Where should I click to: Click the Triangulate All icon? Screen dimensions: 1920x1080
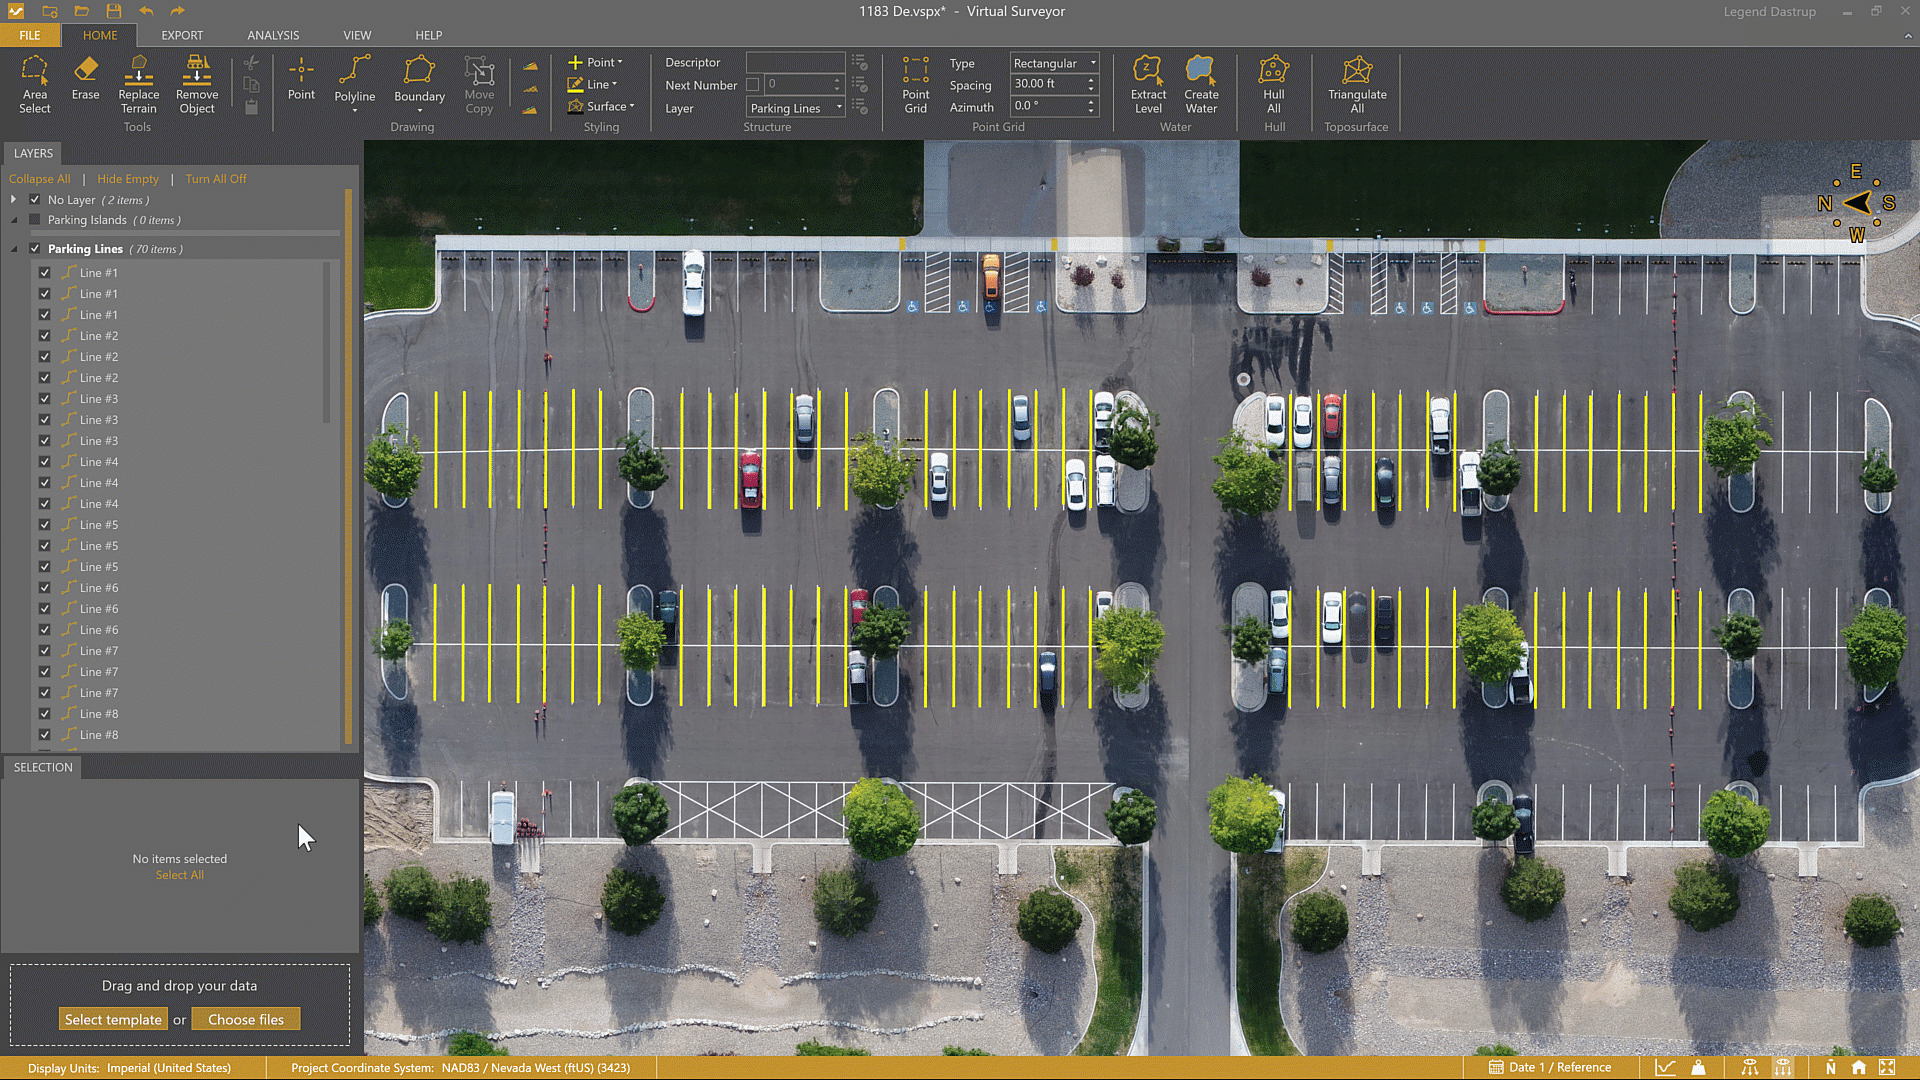1356,84
